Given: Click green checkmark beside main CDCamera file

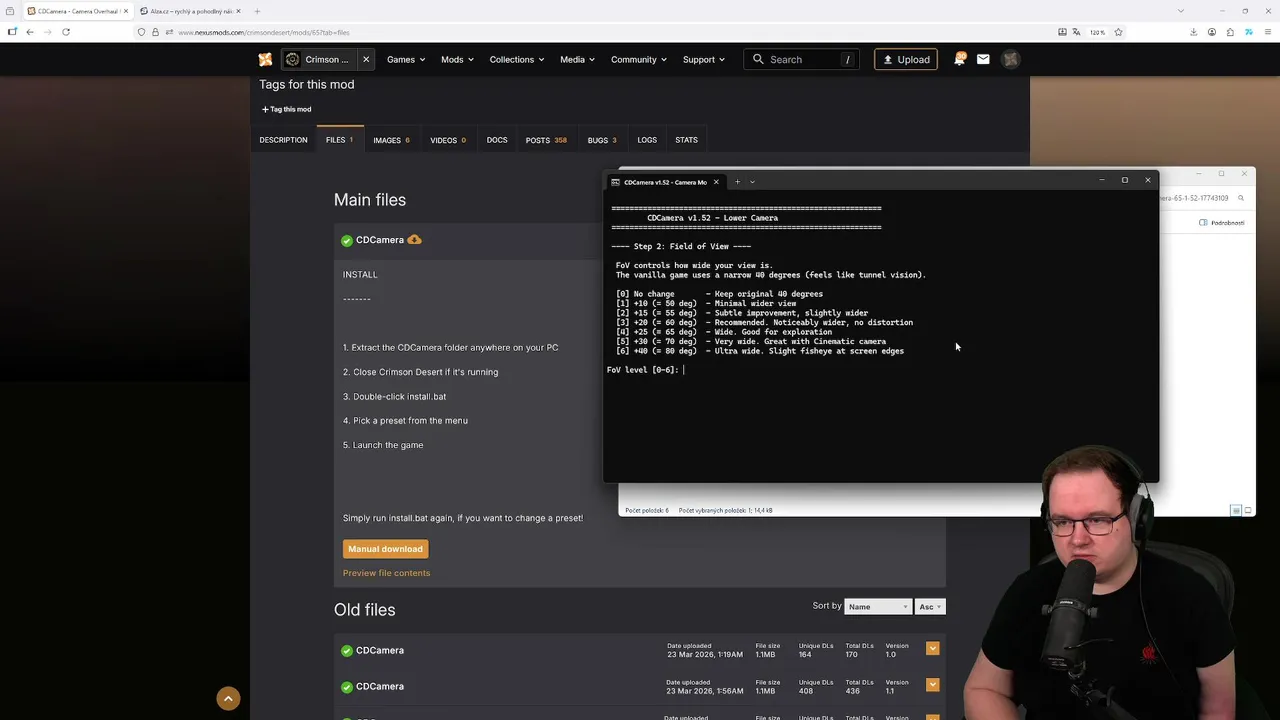Looking at the screenshot, I should (347, 240).
